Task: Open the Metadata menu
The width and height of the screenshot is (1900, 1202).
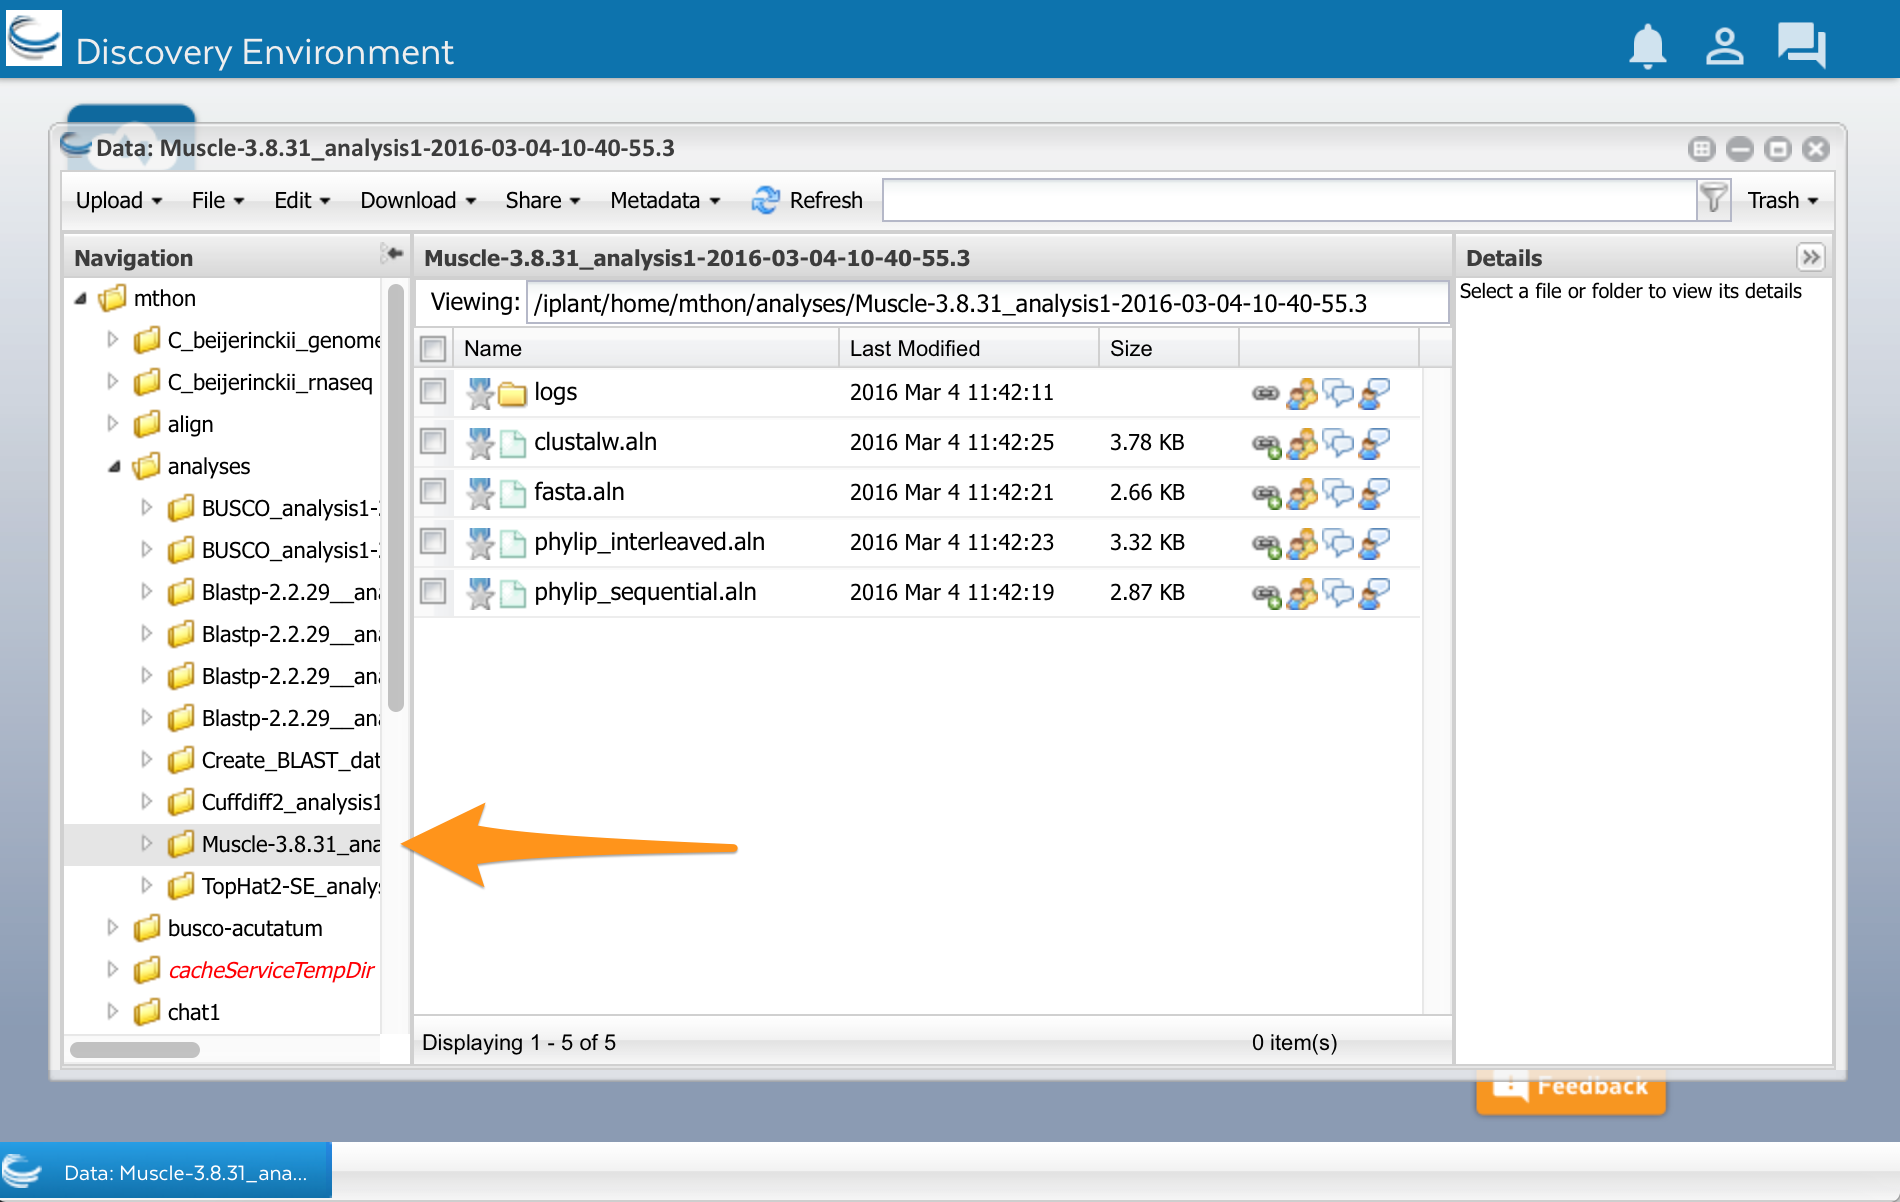Action: 665,200
